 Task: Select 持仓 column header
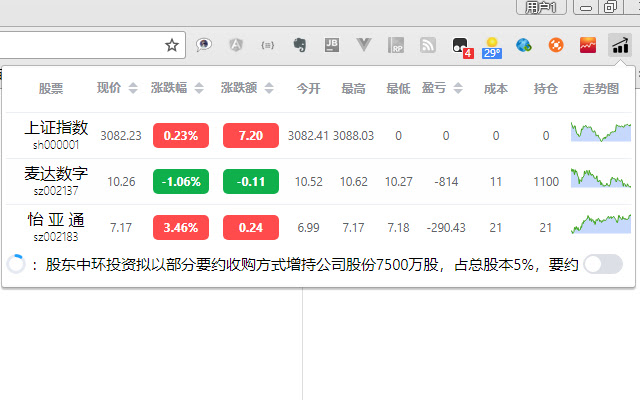coord(546,88)
